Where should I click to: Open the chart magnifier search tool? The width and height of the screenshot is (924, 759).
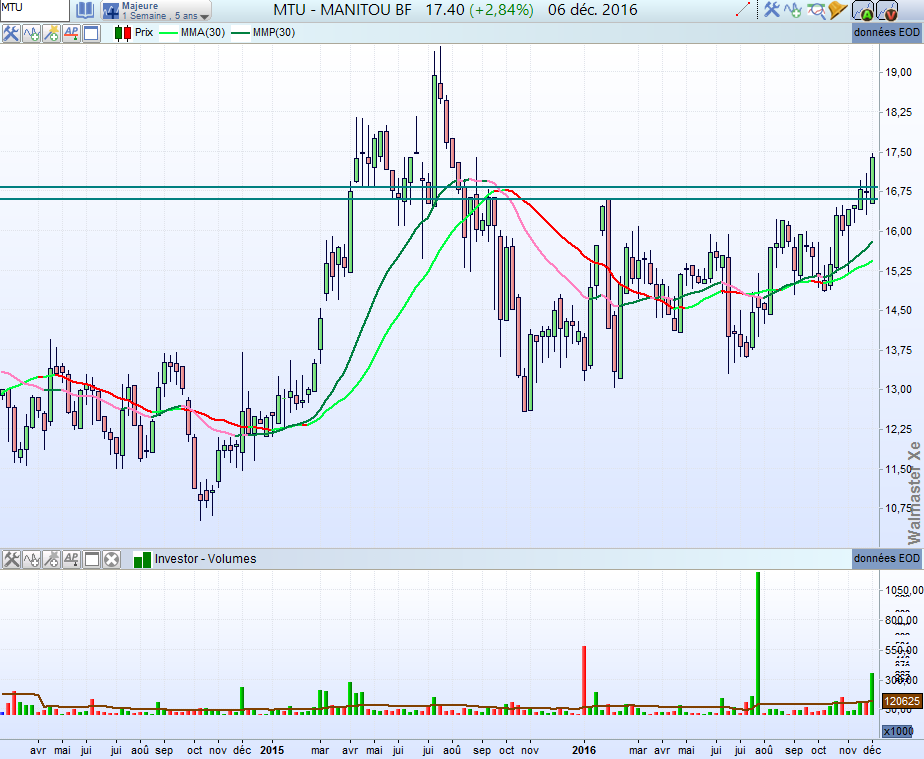click(816, 10)
